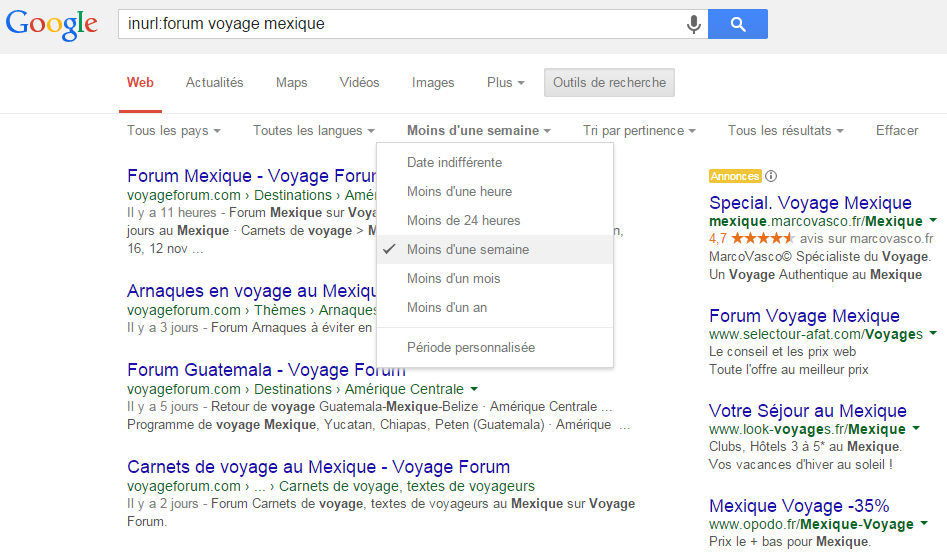
Task: Expand arrow next to mexique.marcovasco.fr URL
Action: (x=933, y=220)
